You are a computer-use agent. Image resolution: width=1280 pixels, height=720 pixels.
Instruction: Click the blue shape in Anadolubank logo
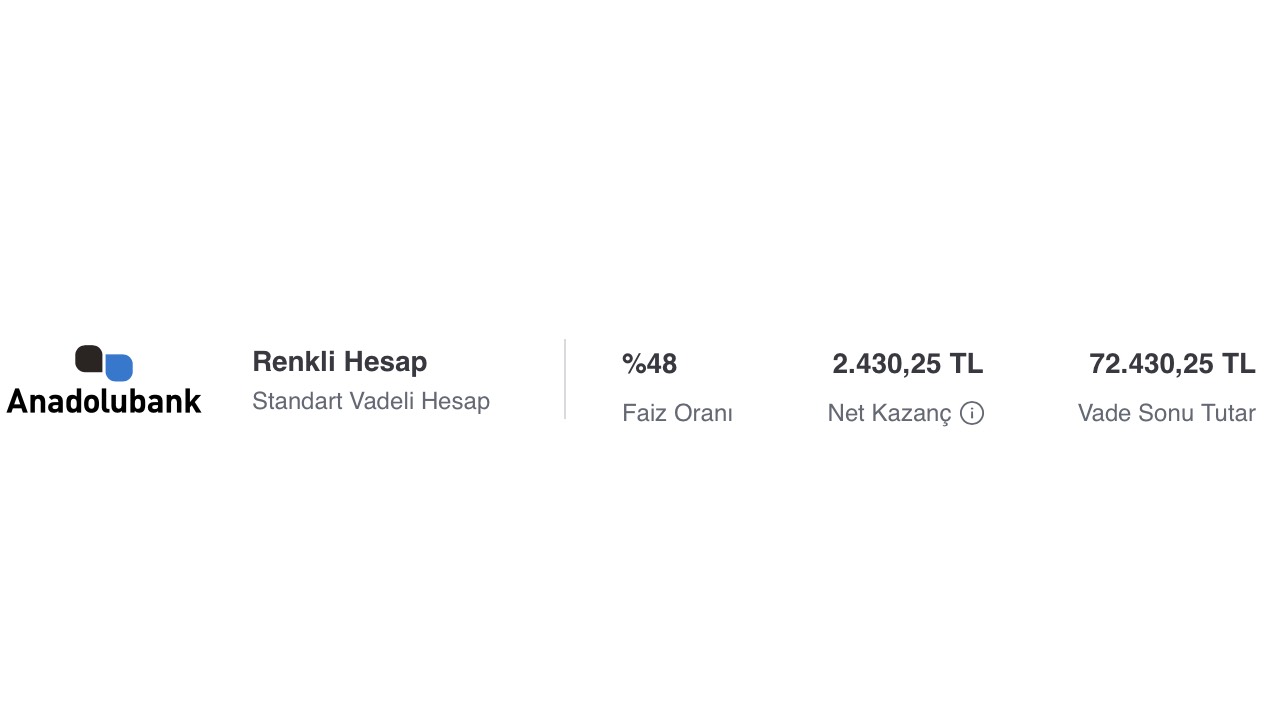(120, 368)
